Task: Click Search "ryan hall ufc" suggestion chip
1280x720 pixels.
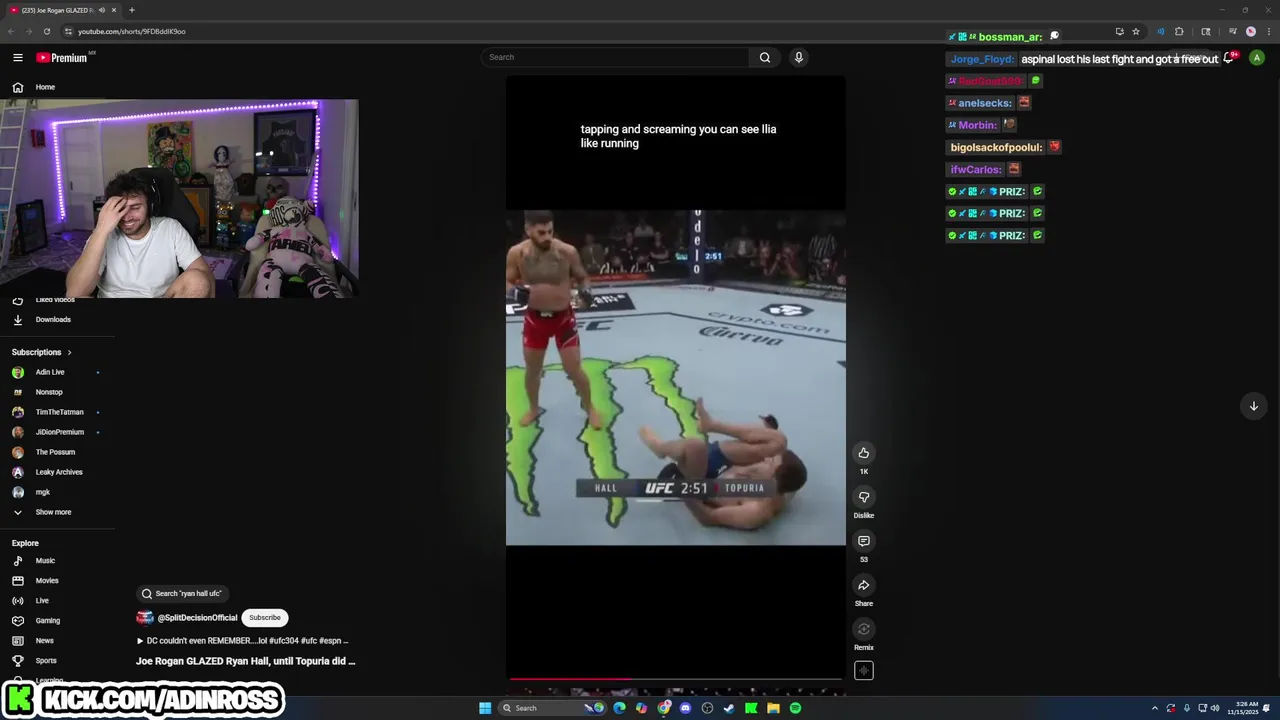Action: [181, 594]
